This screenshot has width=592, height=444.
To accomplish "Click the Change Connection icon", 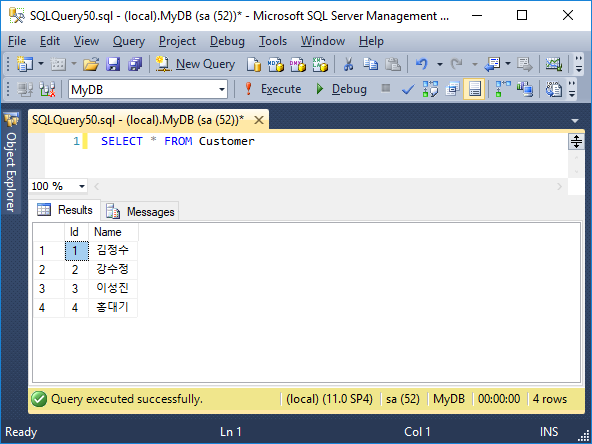I will pyautogui.click(x=47, y=89).
